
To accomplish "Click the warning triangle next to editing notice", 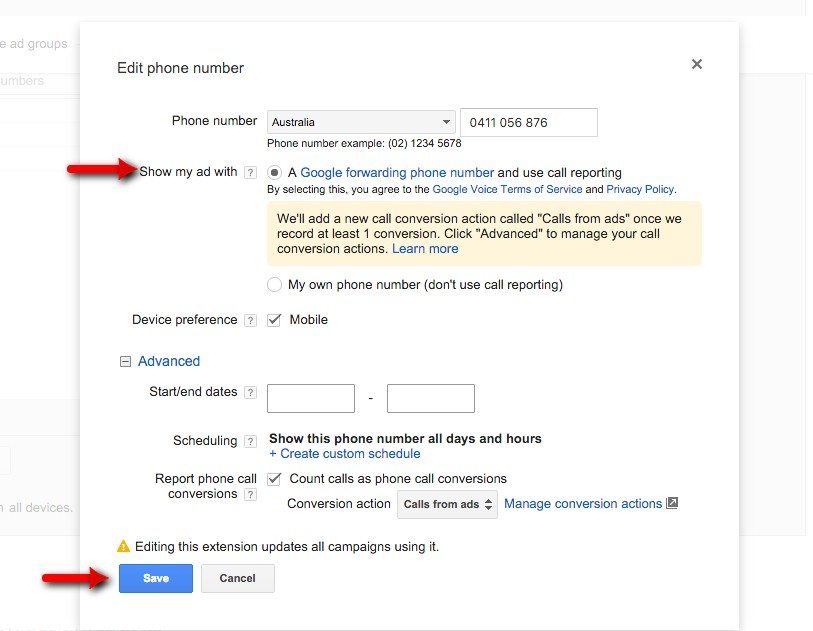I will click(122, 546).
